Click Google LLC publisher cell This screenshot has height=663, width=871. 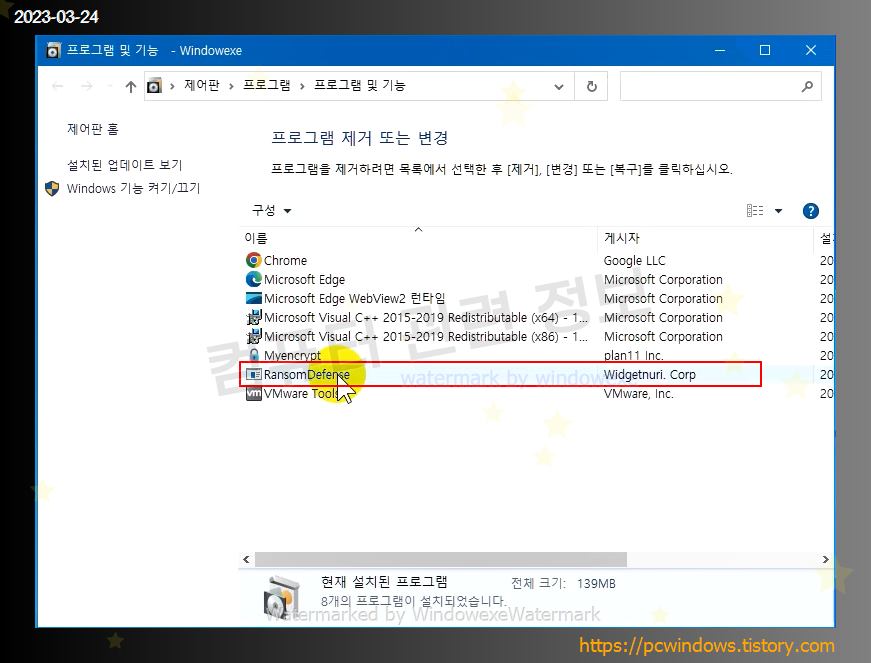(x=634, y=260)
